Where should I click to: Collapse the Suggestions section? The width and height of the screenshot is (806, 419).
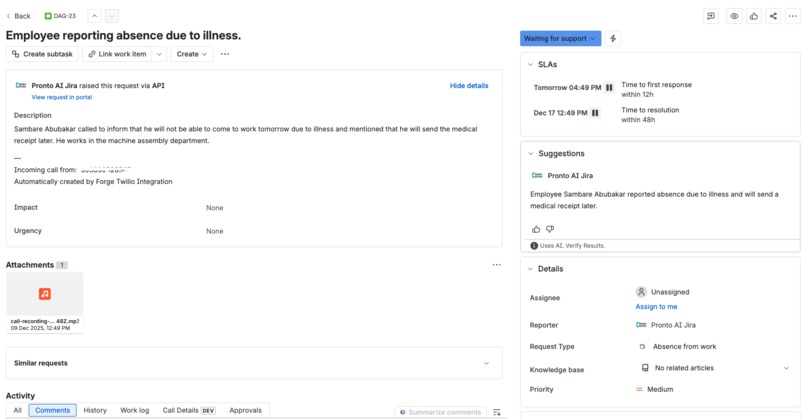tap(530, 153)
